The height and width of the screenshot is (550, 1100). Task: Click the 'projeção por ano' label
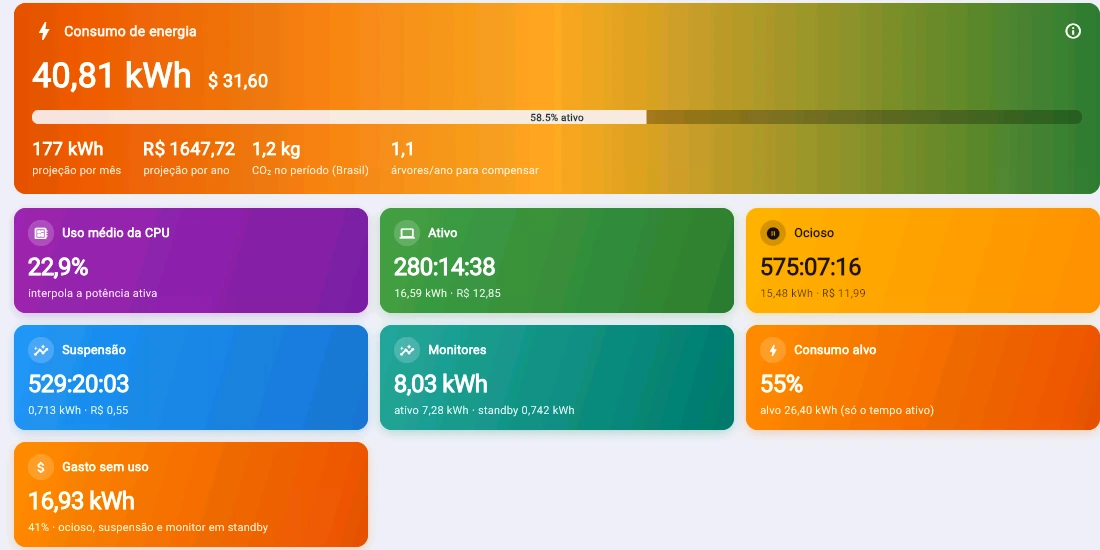tap(187, 170)
